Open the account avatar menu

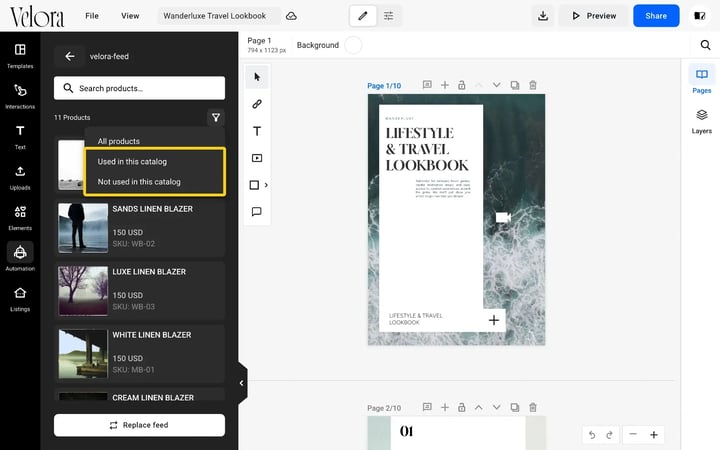pyautogui.click(x=699, y=16)
